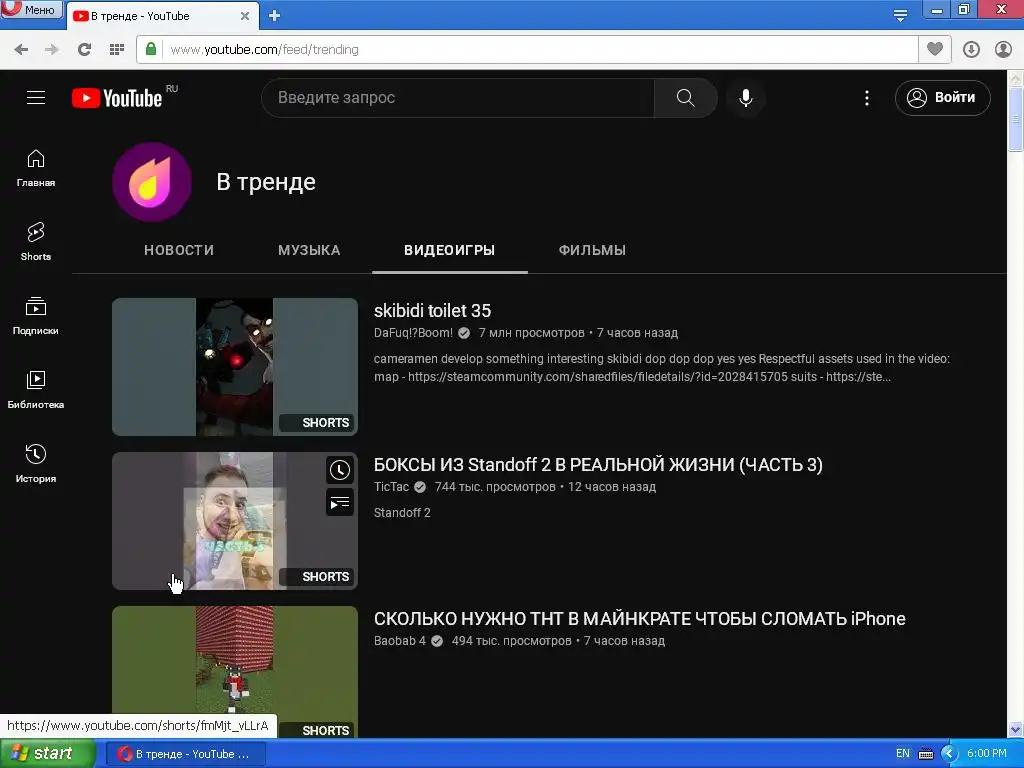Click page scrollbar up arrow
Image resolution: width=1024 pixels, height=768 pixels.
[1016, 78]
